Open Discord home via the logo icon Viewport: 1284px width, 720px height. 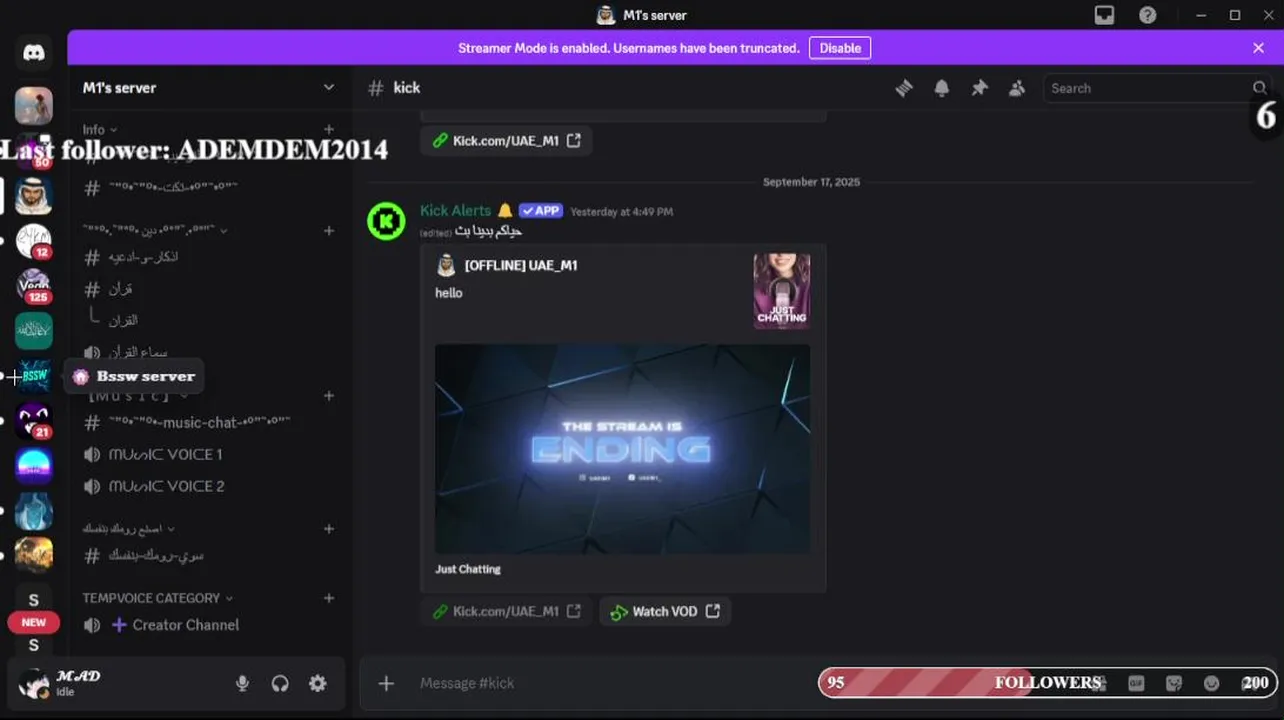[34, 53]
